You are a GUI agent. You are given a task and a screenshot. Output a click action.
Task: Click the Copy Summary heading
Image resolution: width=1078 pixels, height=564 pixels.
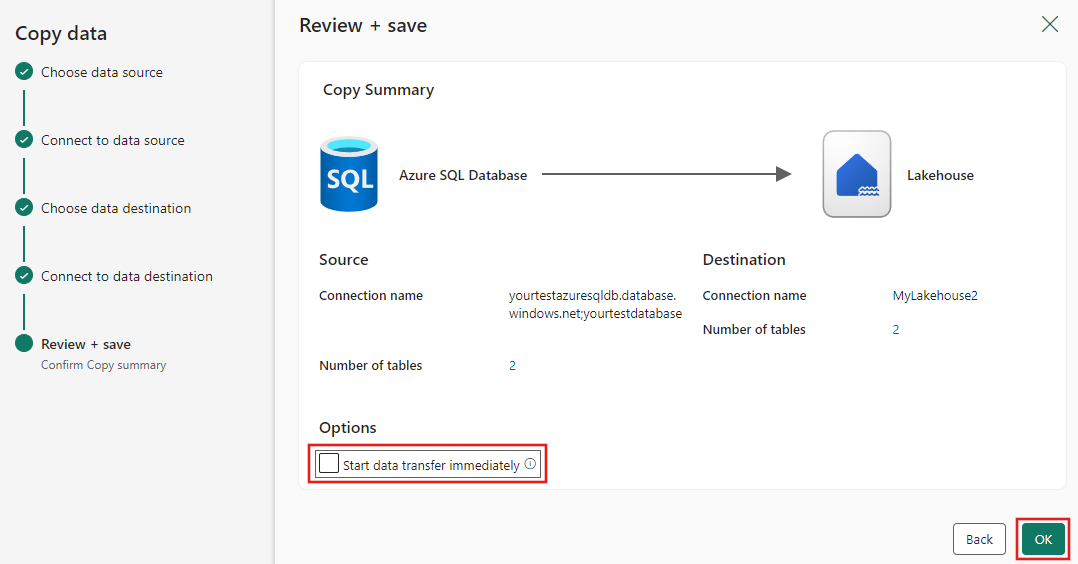point(378,90)
